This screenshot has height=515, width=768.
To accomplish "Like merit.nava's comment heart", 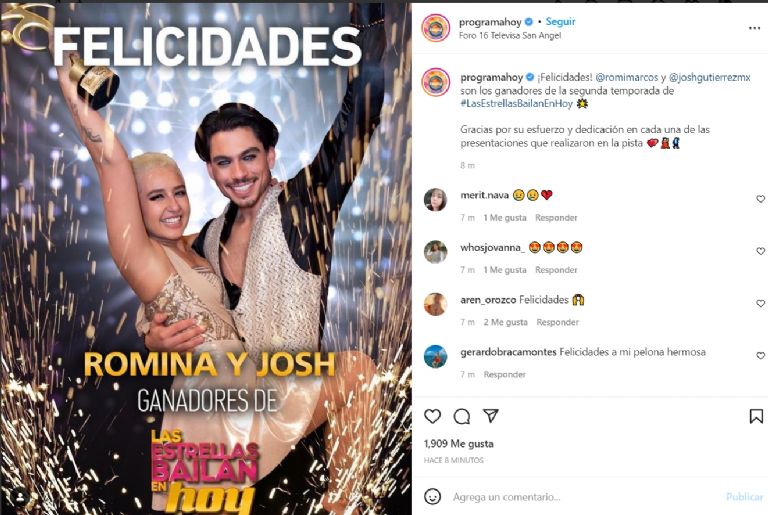I will 760,199.
